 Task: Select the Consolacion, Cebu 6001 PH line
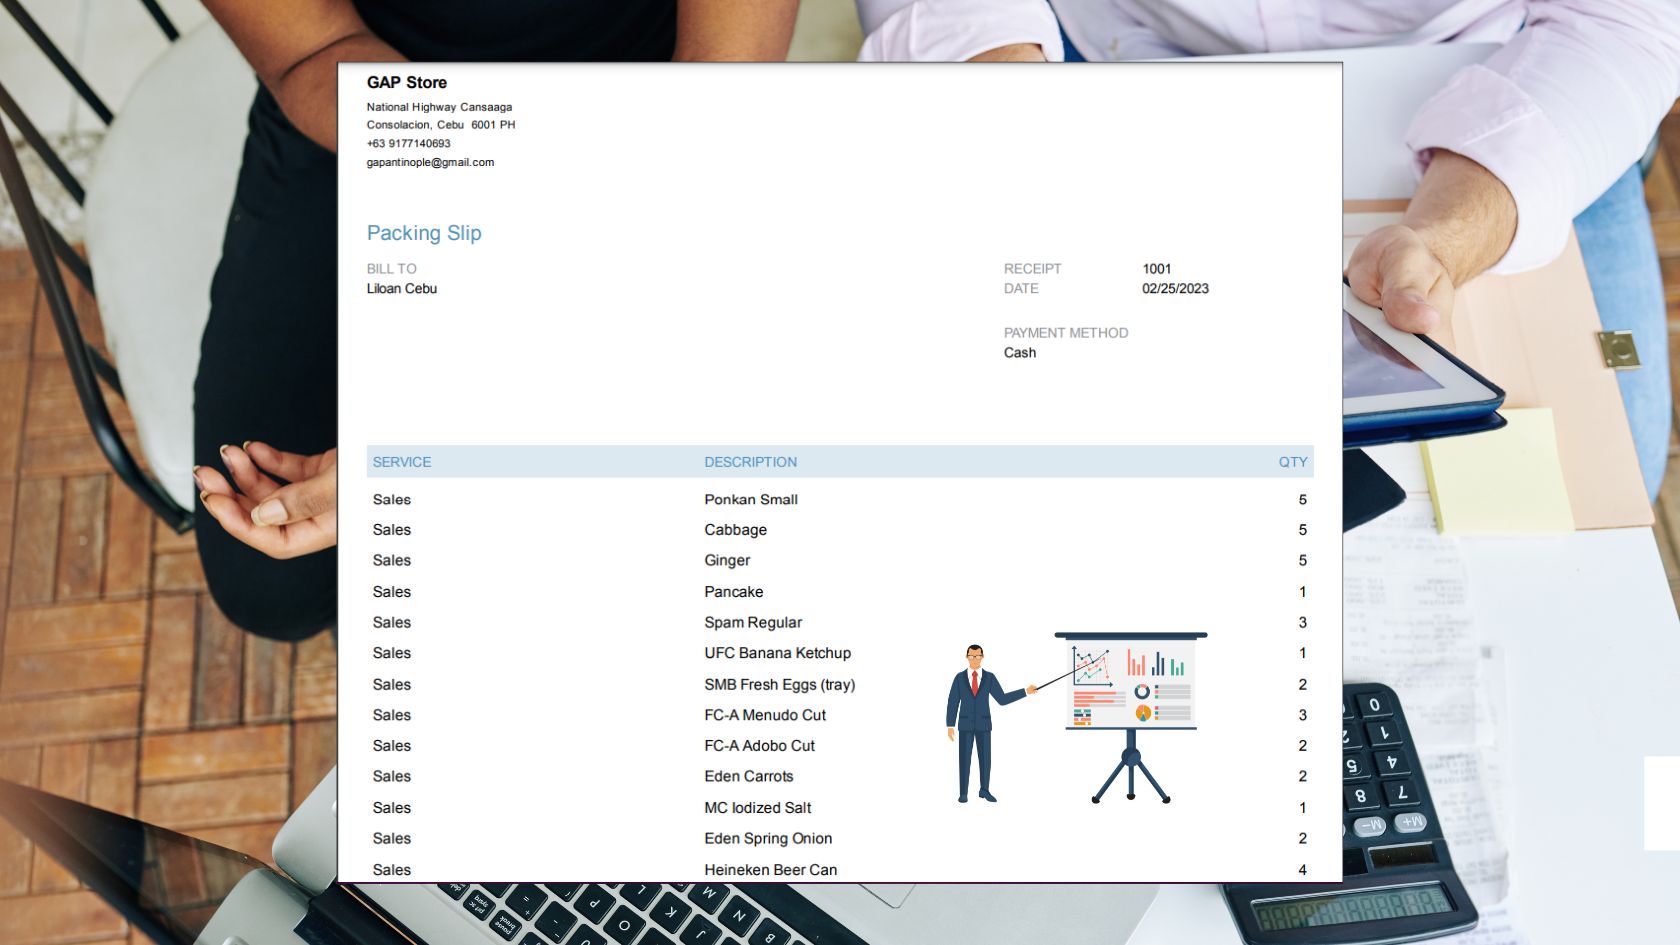tap(441, 125)
